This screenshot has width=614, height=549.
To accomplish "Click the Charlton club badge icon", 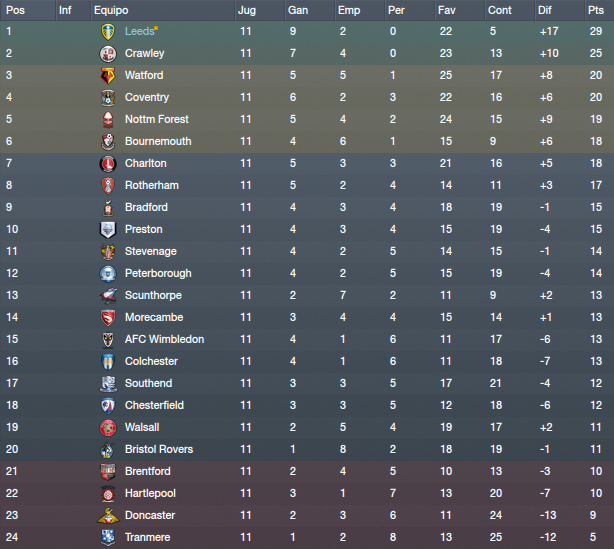I will (108, 164).
